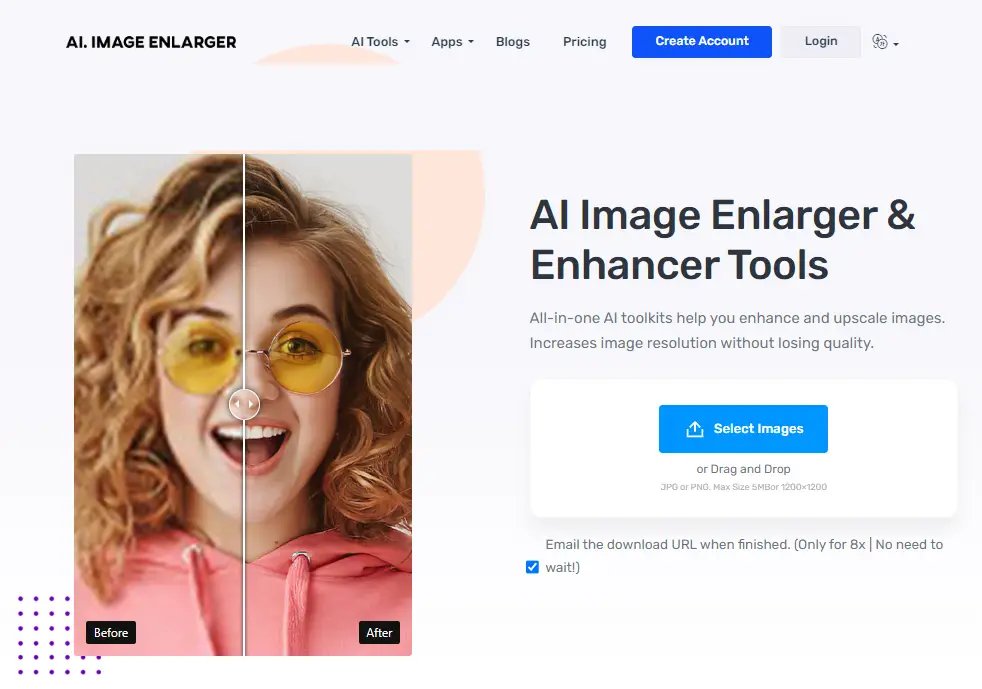
Task: Go to the Blogs menu item
Action: coord(512,42)
